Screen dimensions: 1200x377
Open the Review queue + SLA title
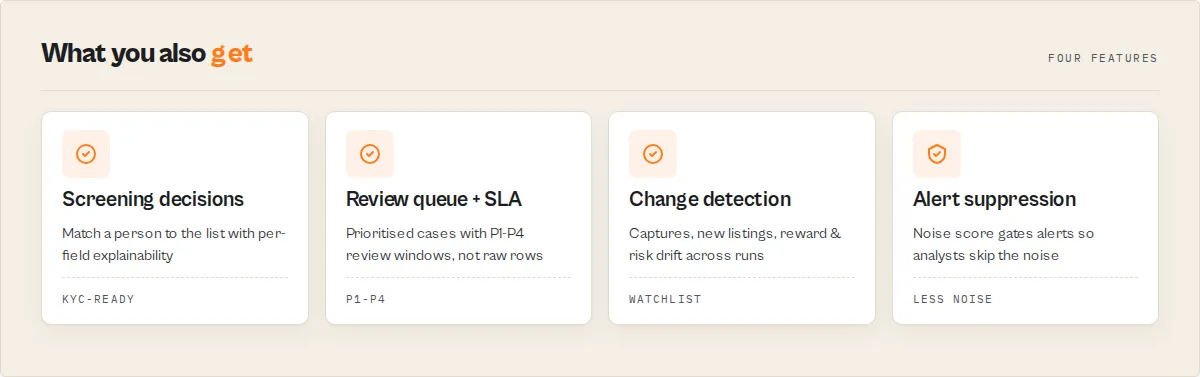[x=434, y=199]
